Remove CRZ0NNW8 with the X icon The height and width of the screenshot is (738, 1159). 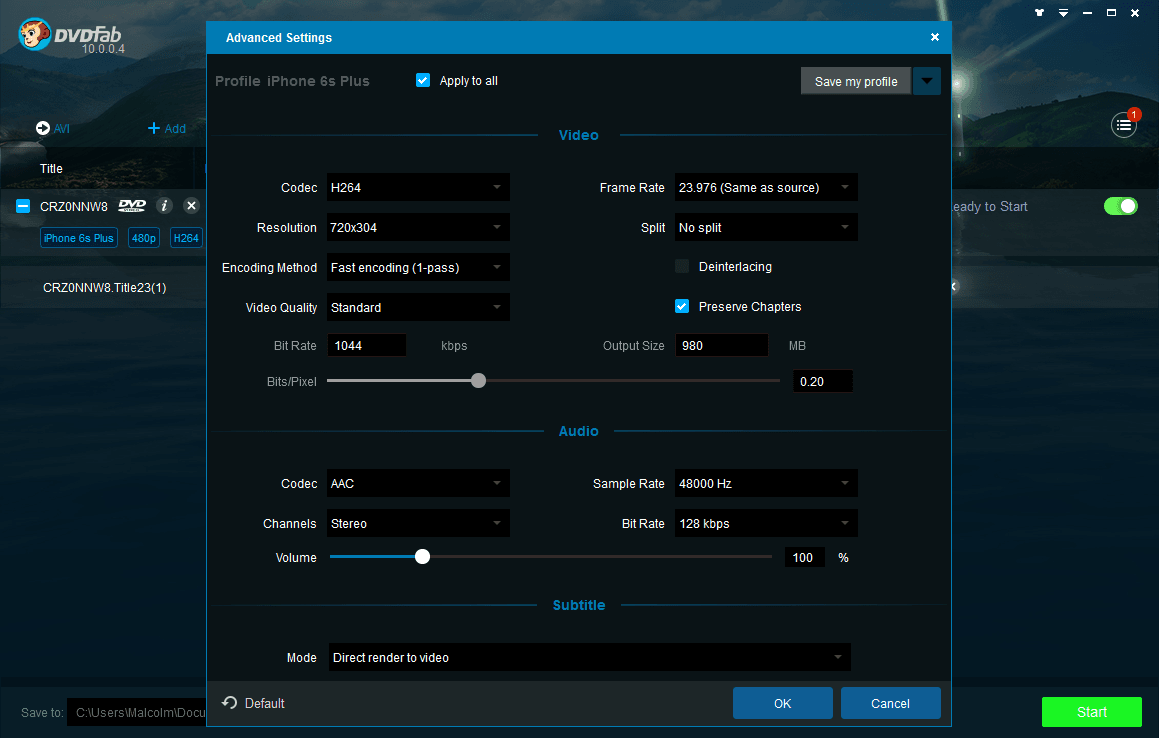pyautogui.click(x=192, y=206)
